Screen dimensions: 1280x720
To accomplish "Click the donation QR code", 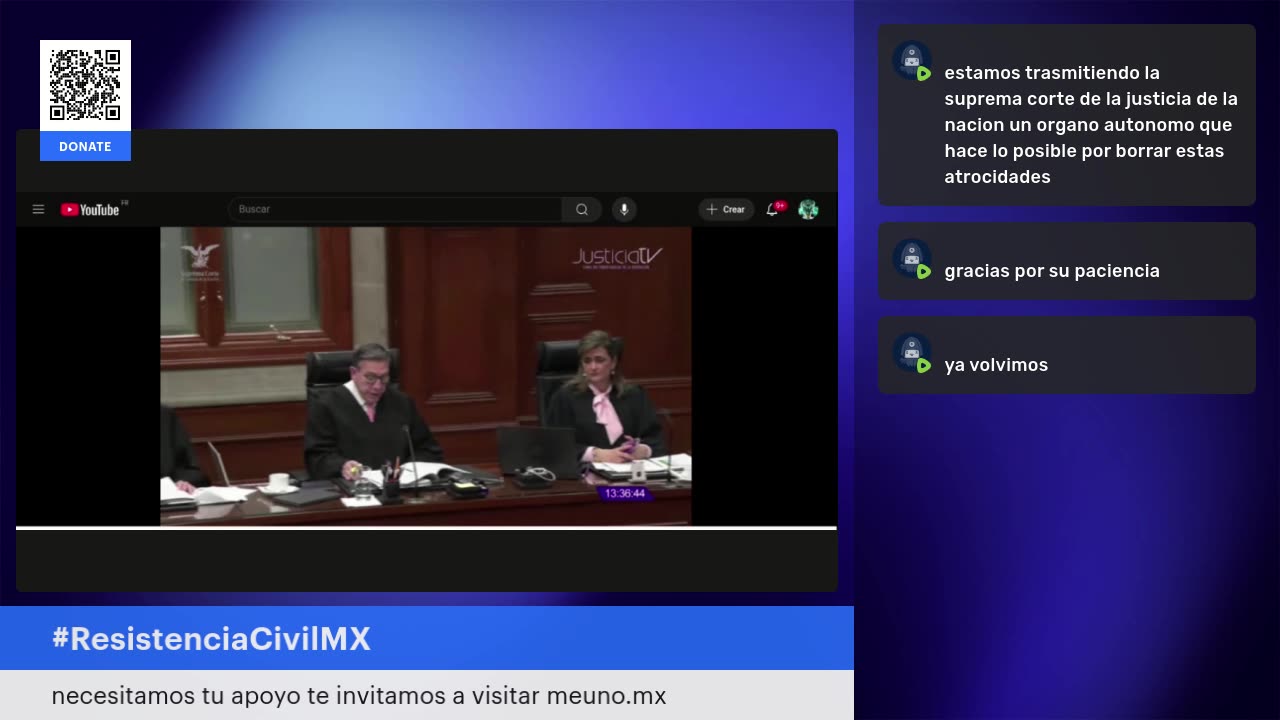I will pos(85,86).
